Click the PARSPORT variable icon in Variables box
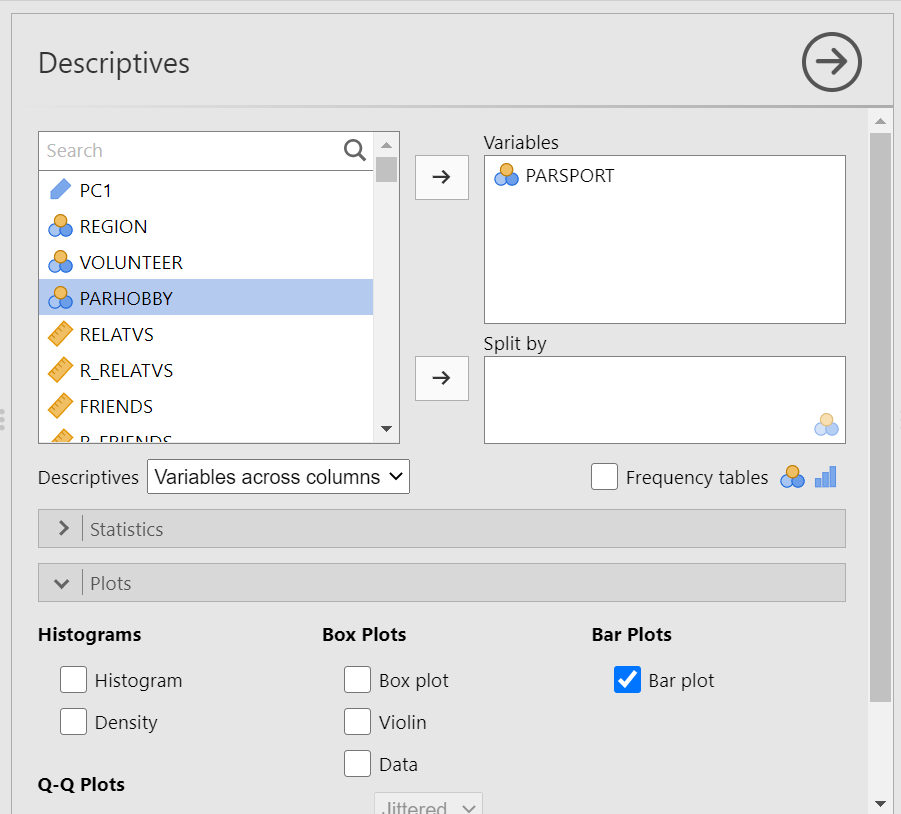Screen dimensions: 901x814 pyautogui.click(x=506, y=175)
